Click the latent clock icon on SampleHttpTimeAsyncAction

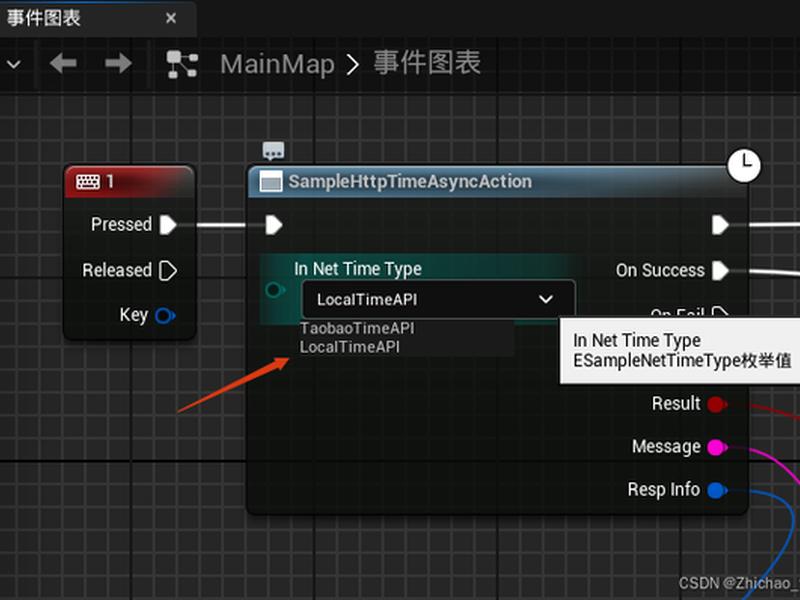[x=744, y=166]
